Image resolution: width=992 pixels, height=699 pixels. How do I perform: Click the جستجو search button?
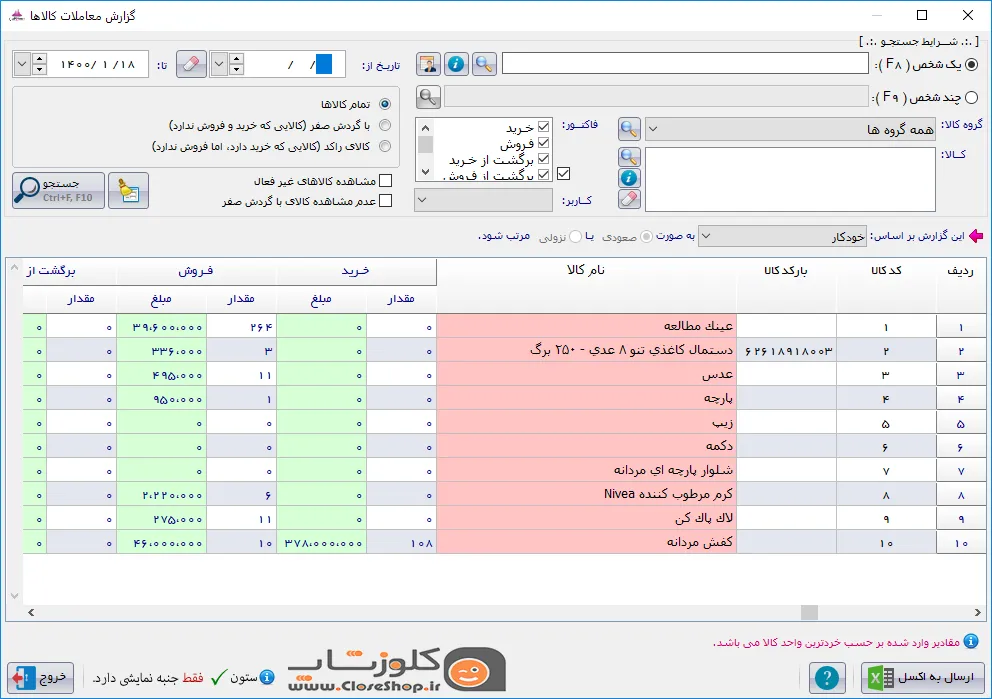pos(58,190)
